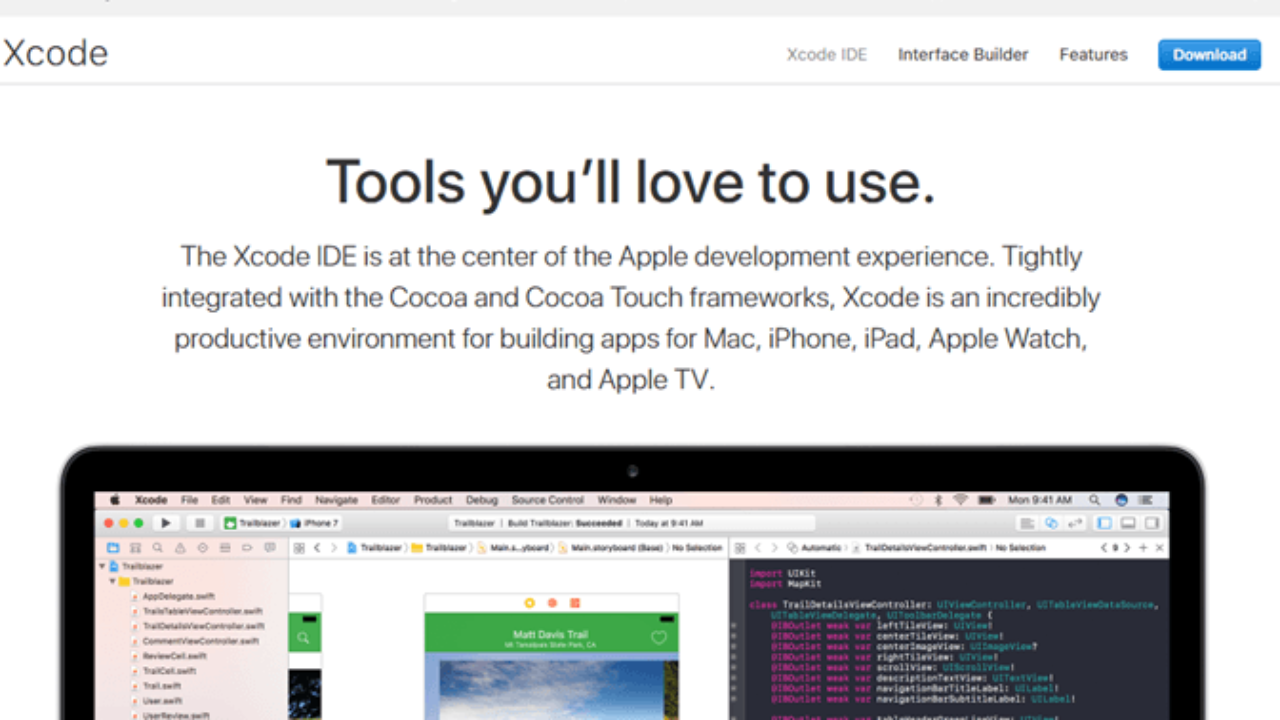Toggle the Debug area panel visibility
This screenshot has width=1280, height=720.
click(1128, 523)
